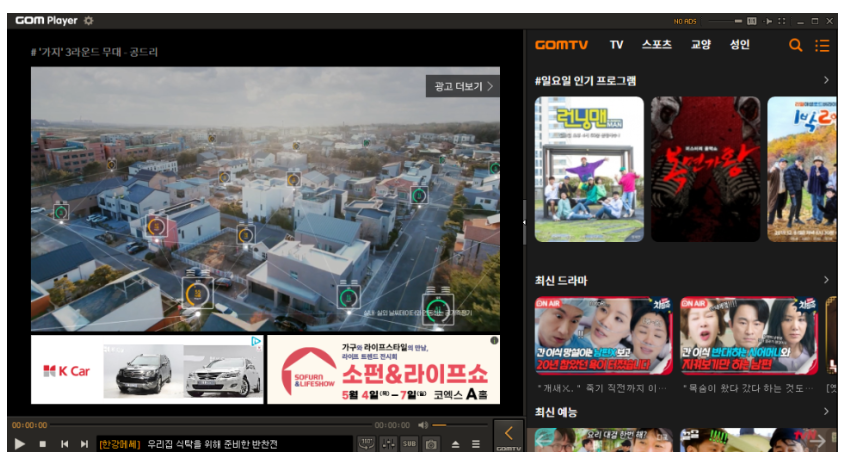Select the 교양 tab
Screen dimensions: 844x460
pyautogui.click(x=701, y=45)
